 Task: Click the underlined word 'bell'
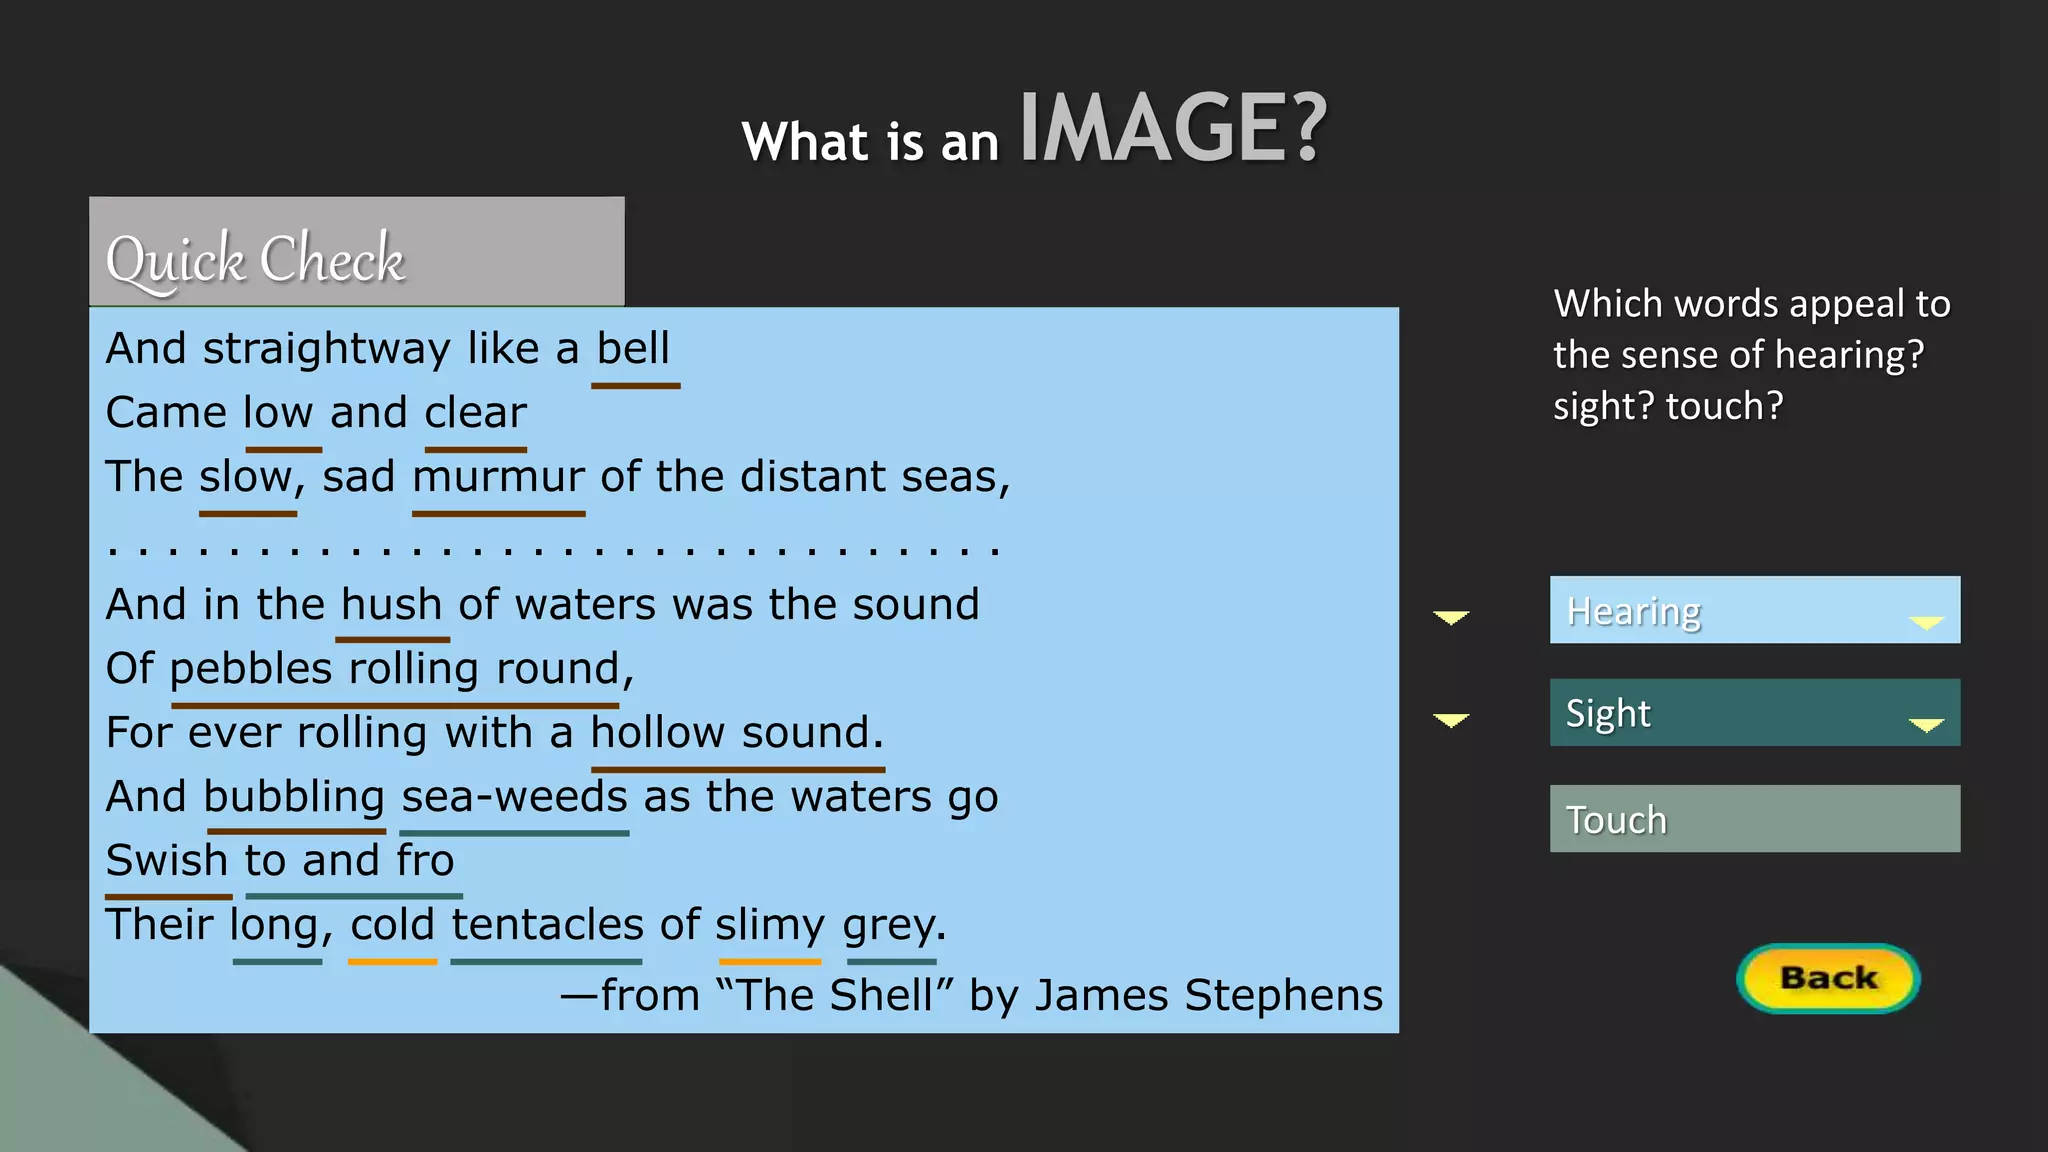click(633, 350)
